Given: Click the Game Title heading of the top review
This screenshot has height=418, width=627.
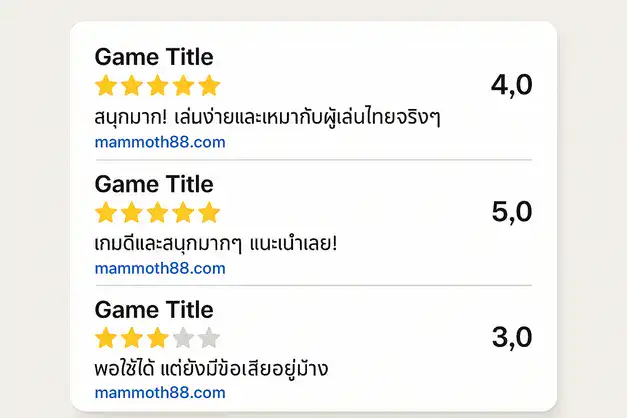Looking at the screenshot, I should coord(153,57).
